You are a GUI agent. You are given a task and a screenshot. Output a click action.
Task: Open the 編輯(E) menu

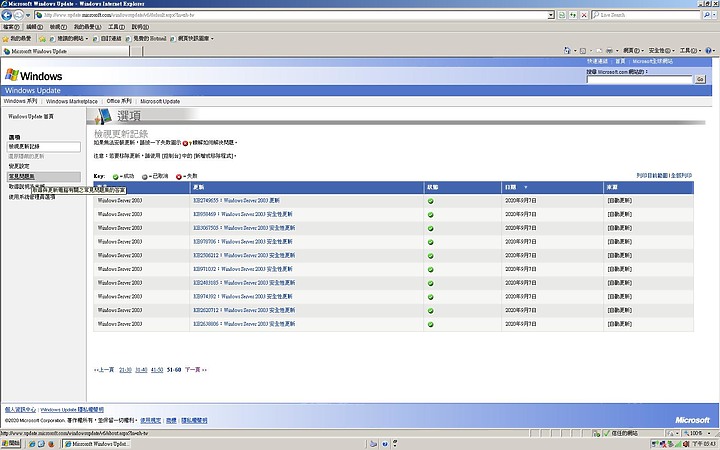point(34,27)
